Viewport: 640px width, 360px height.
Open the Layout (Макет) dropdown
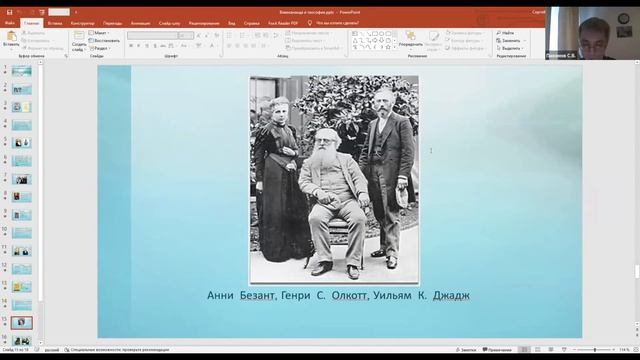(99, 33)
